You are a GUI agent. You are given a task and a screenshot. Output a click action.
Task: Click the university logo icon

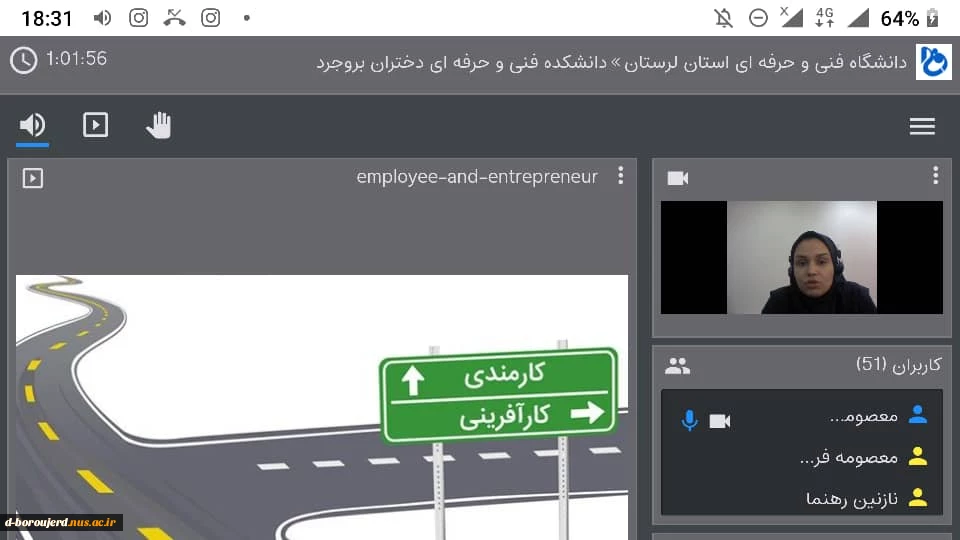point(934,62)
